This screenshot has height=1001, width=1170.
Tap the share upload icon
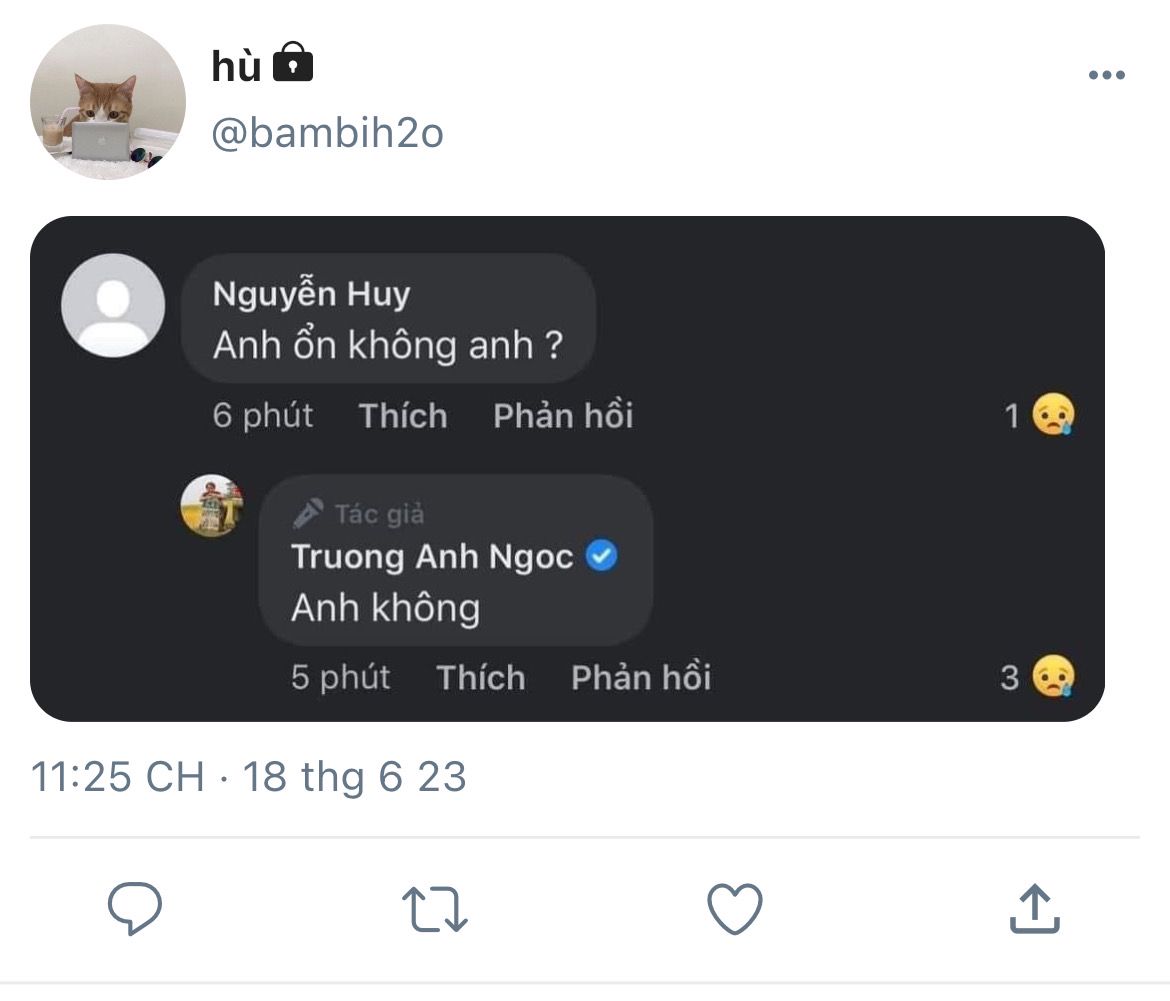(x=1035, y=909)
